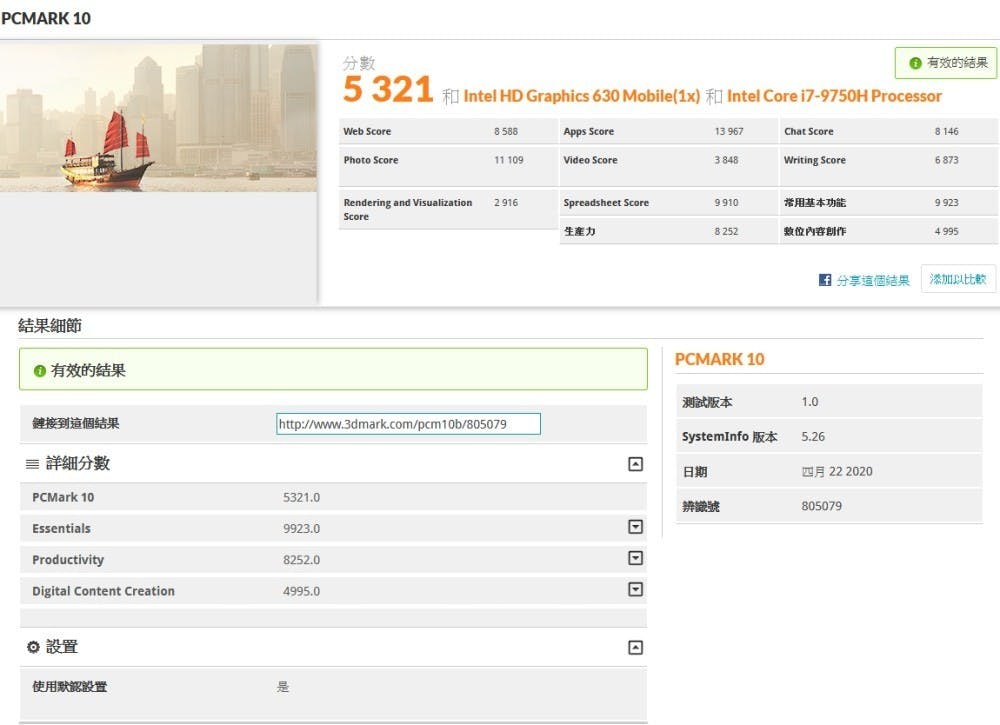Viewport: 1000px width, 725px height.
Task: Open Intel Core i7-9750H Processor link
Action: [x=834, y=96]
